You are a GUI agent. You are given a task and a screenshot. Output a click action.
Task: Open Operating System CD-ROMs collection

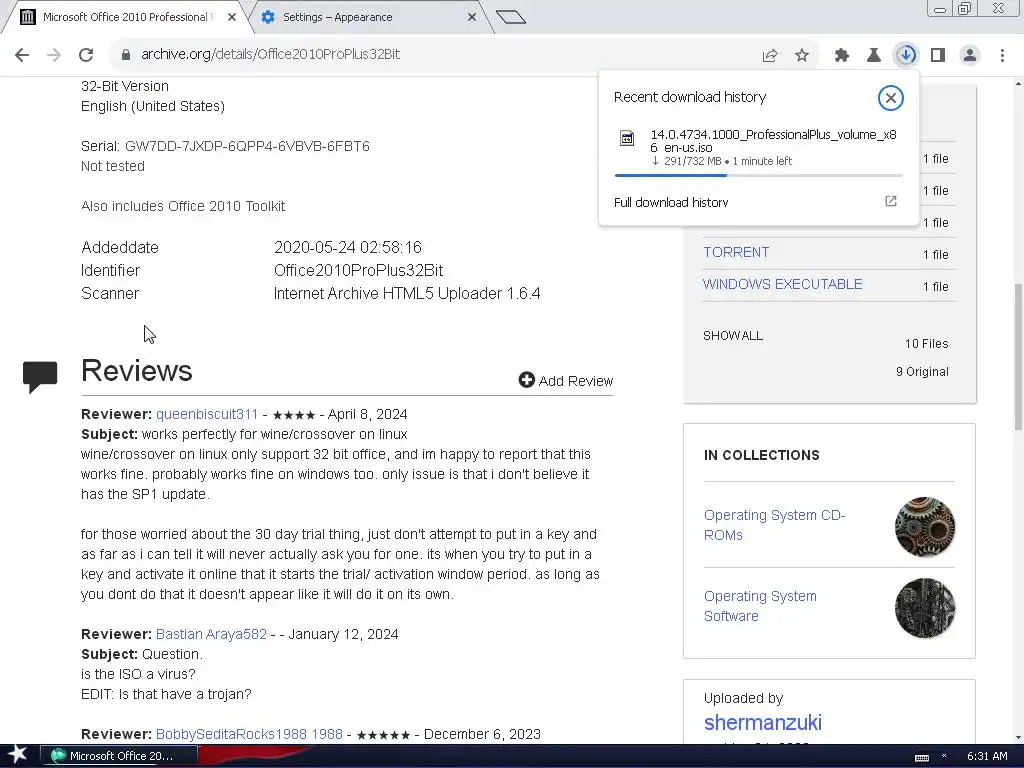tap(774, 525)
